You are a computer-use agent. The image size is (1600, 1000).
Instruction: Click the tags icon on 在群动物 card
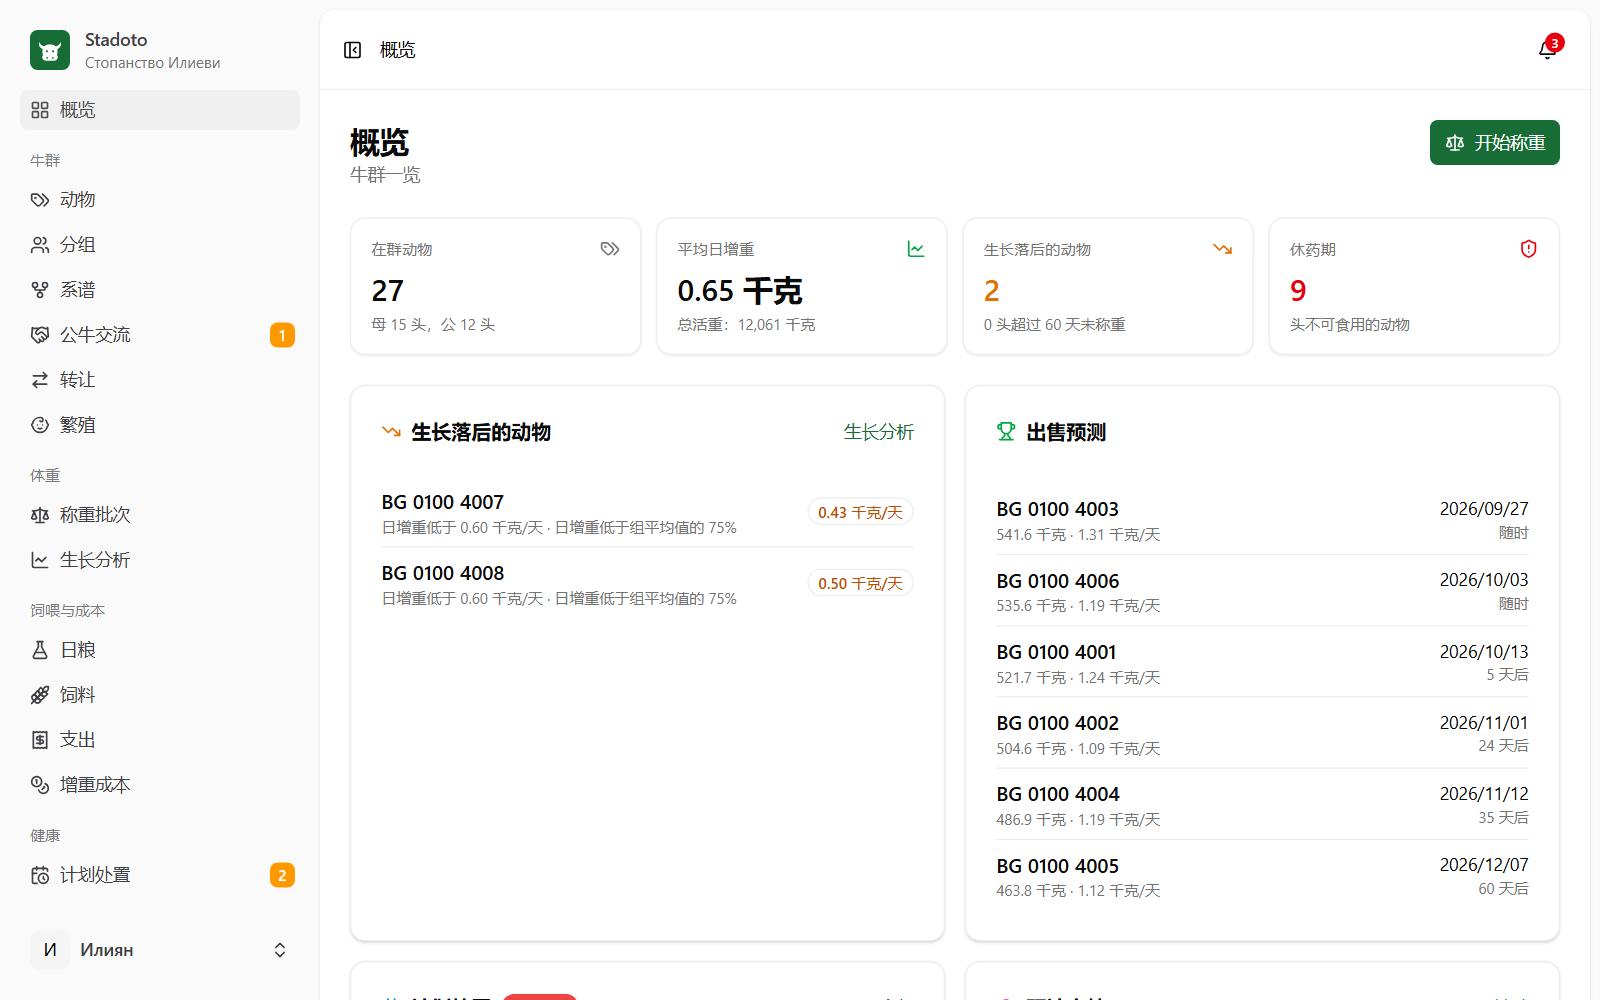(610, 249)
